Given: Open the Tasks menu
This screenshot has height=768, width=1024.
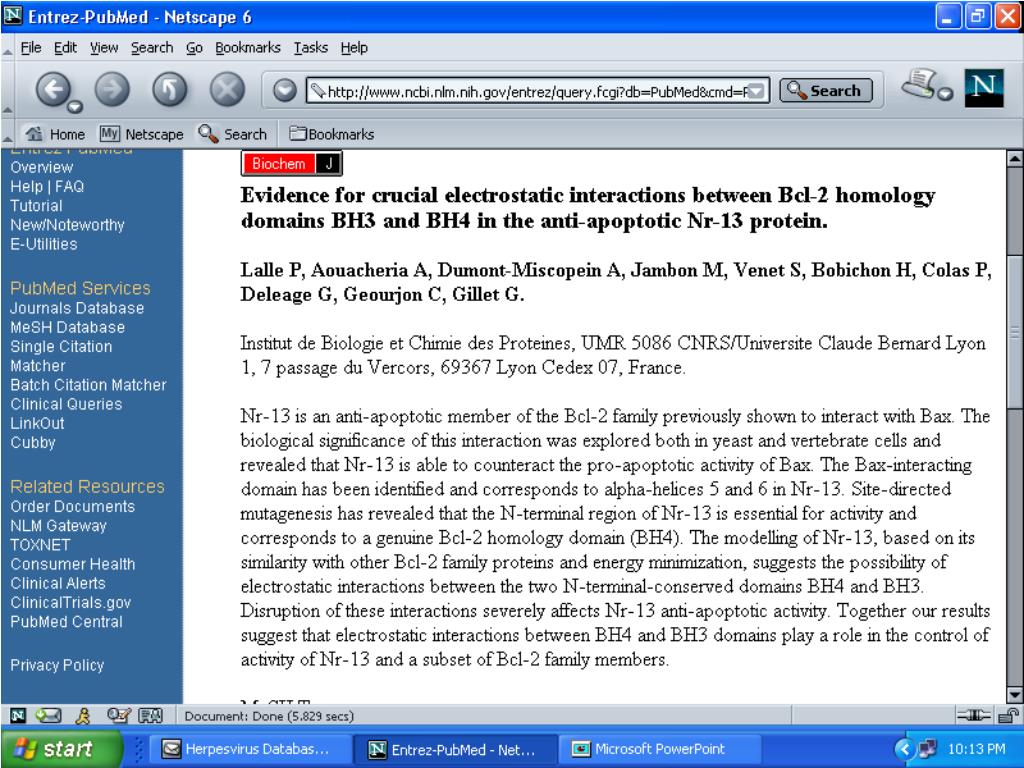Looking at the screenshot, I should [x=311, y=48].
